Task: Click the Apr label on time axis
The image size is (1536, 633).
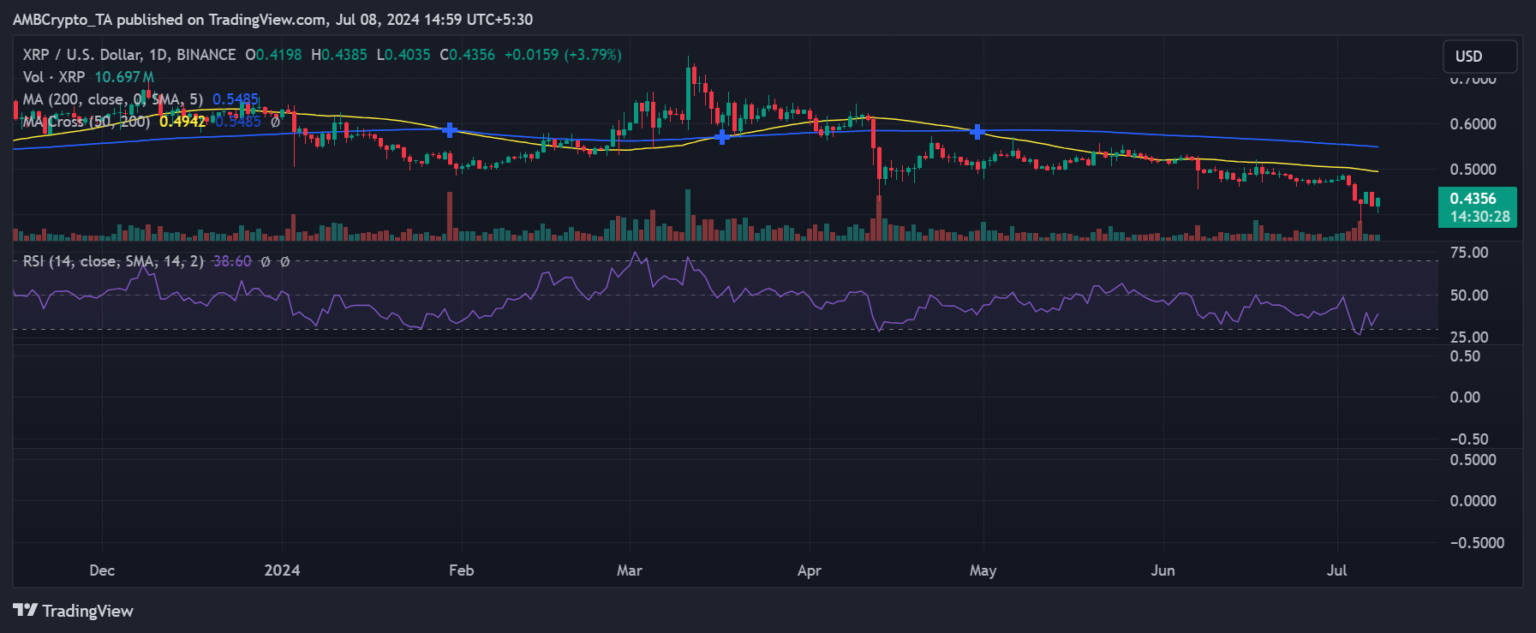Action: coord(809,572)
